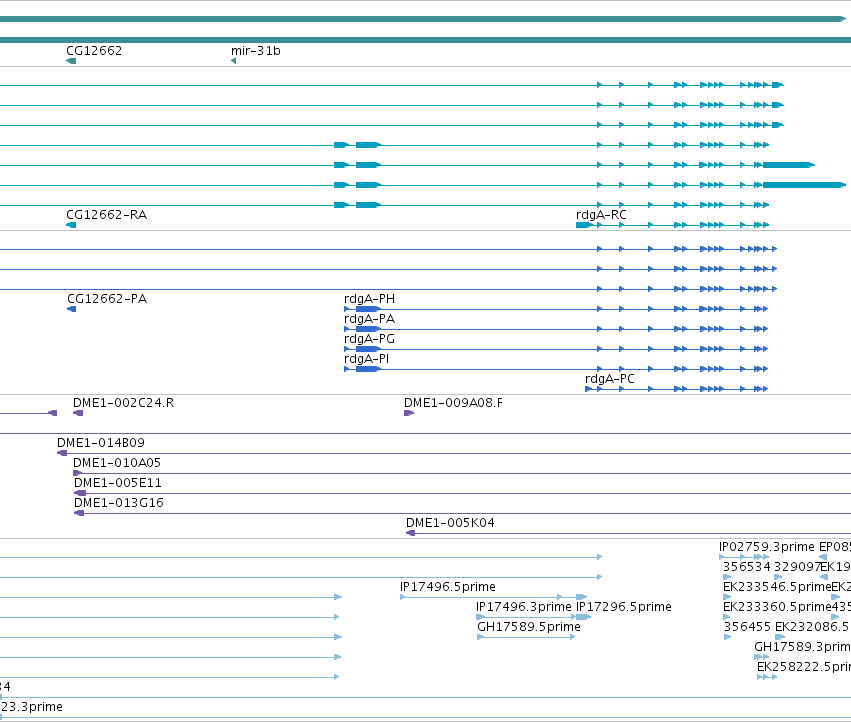Open the GH17589.3prime EST label
Image resolution: width=851 pixels, height=722 pixels.
tap(803, 647)
